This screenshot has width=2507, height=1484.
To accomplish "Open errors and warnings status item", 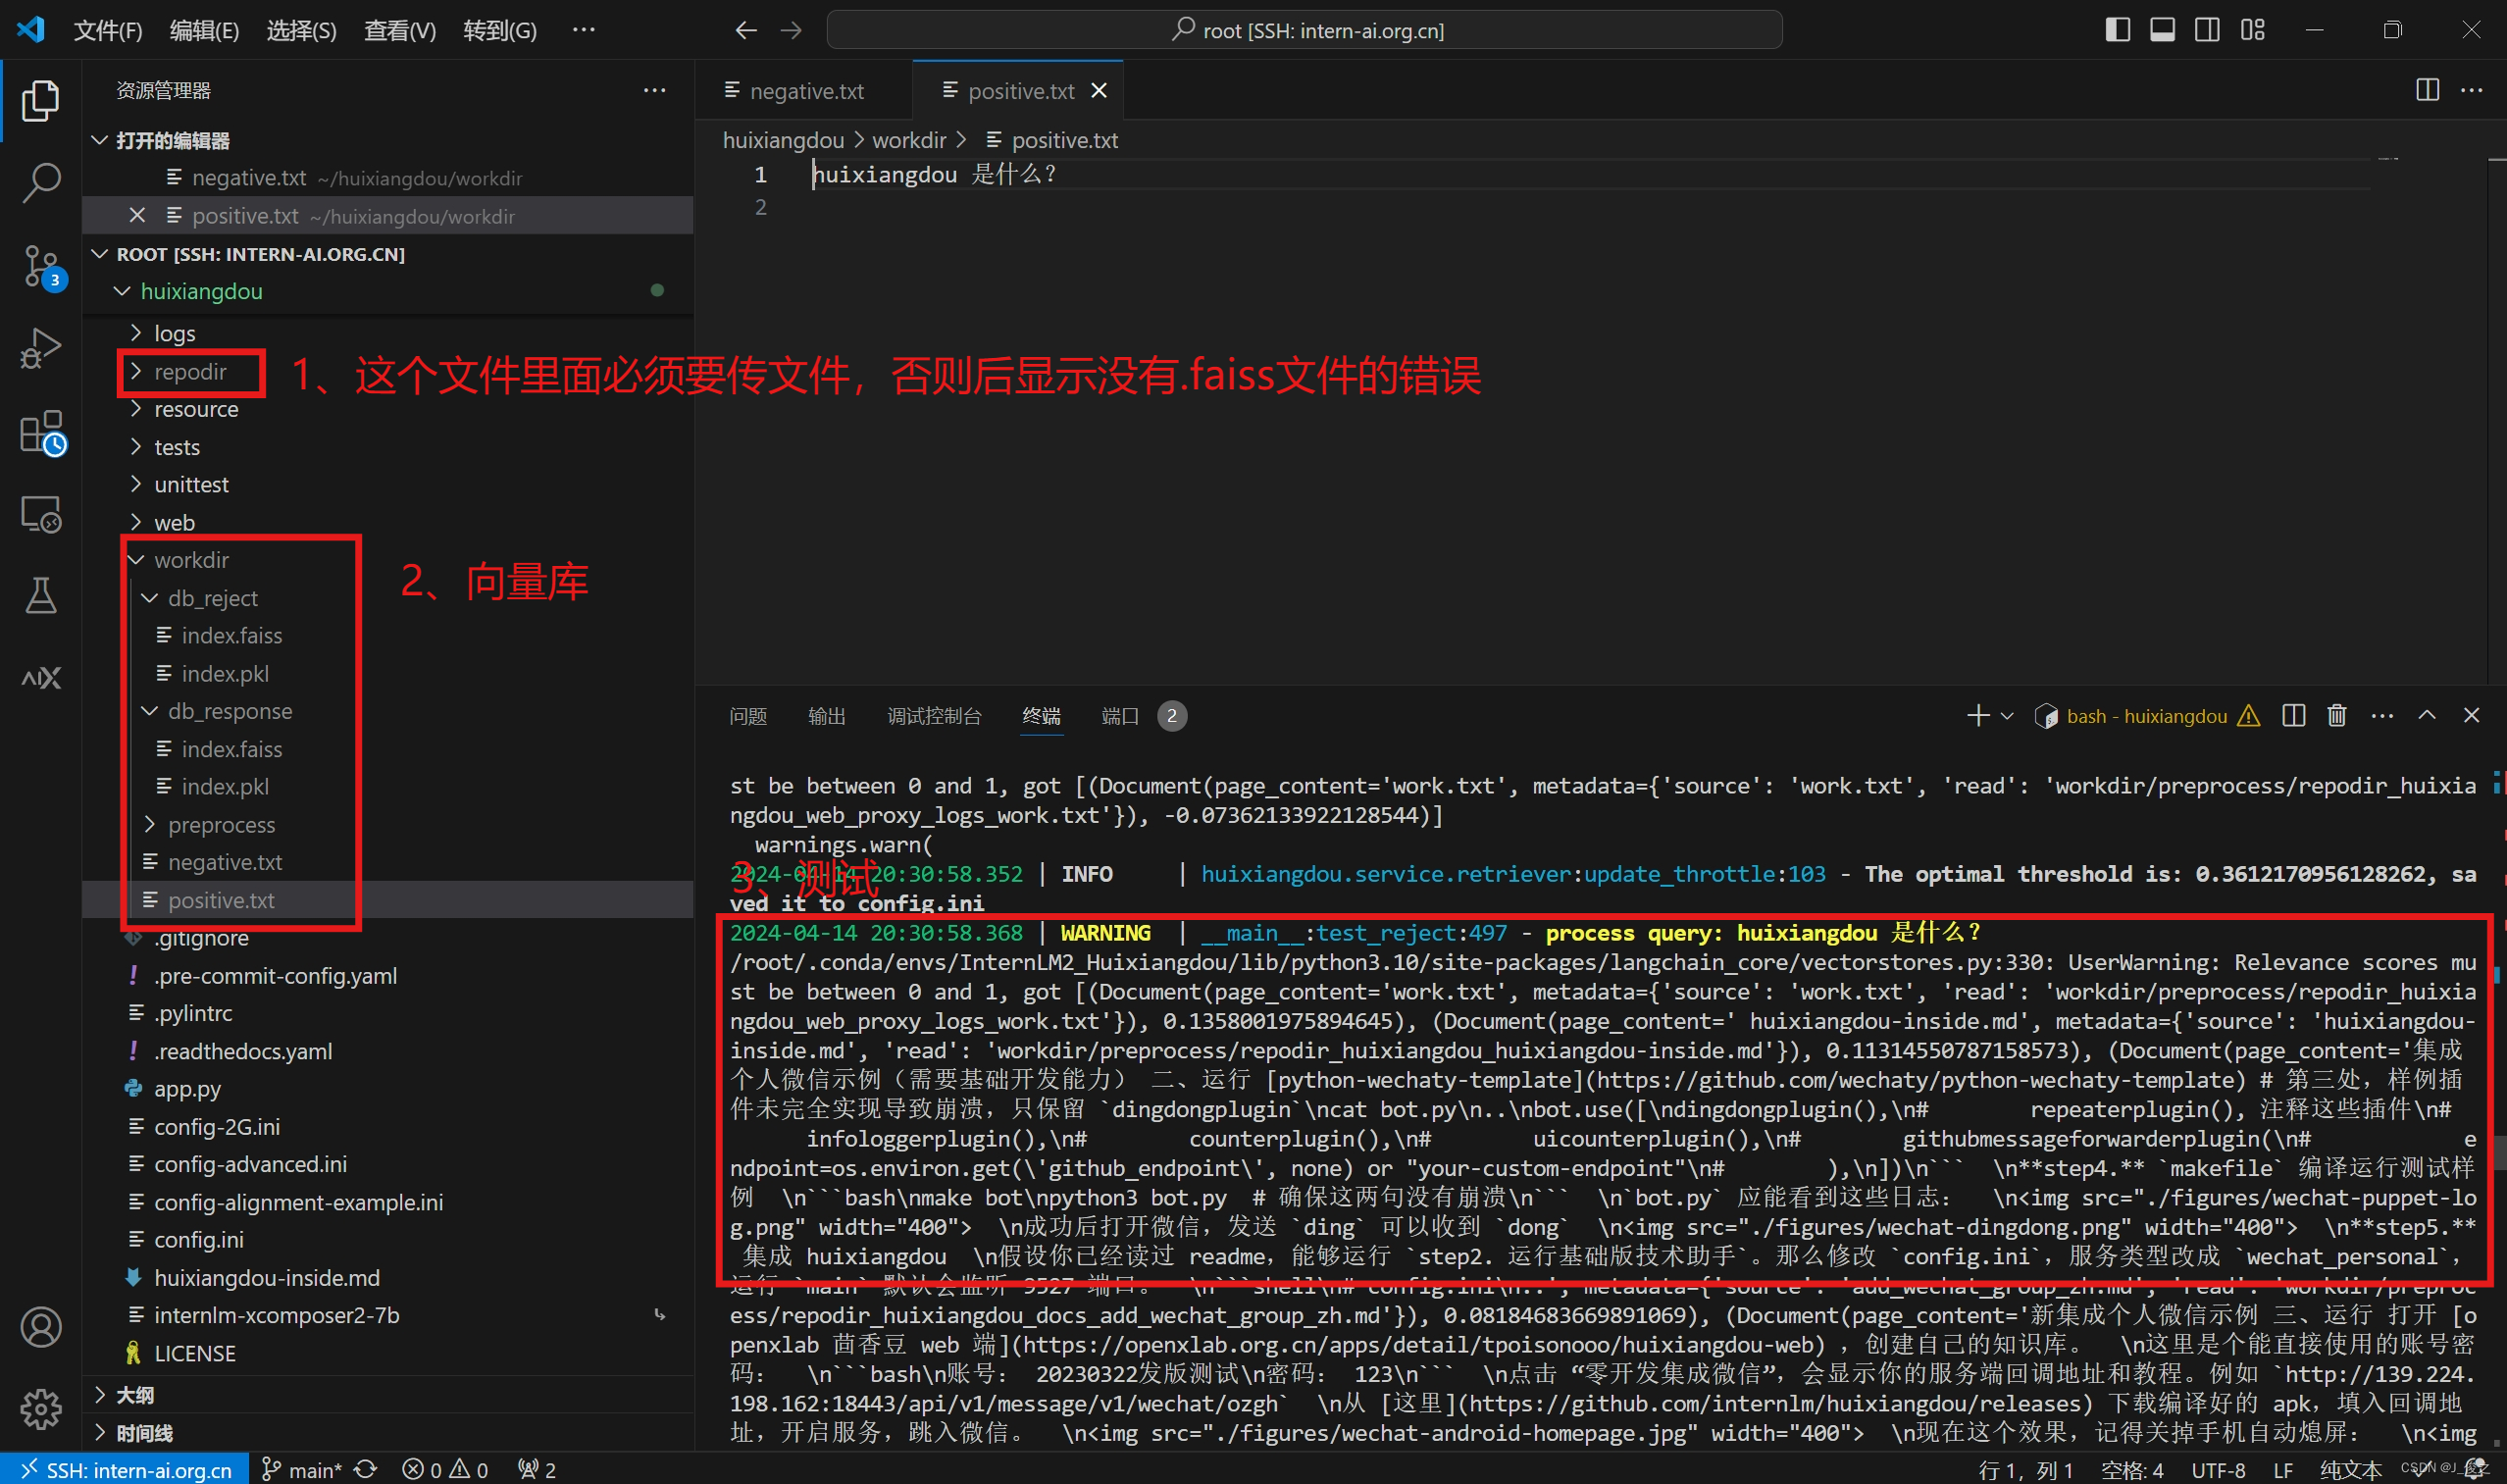I will tap(445, 1469).
